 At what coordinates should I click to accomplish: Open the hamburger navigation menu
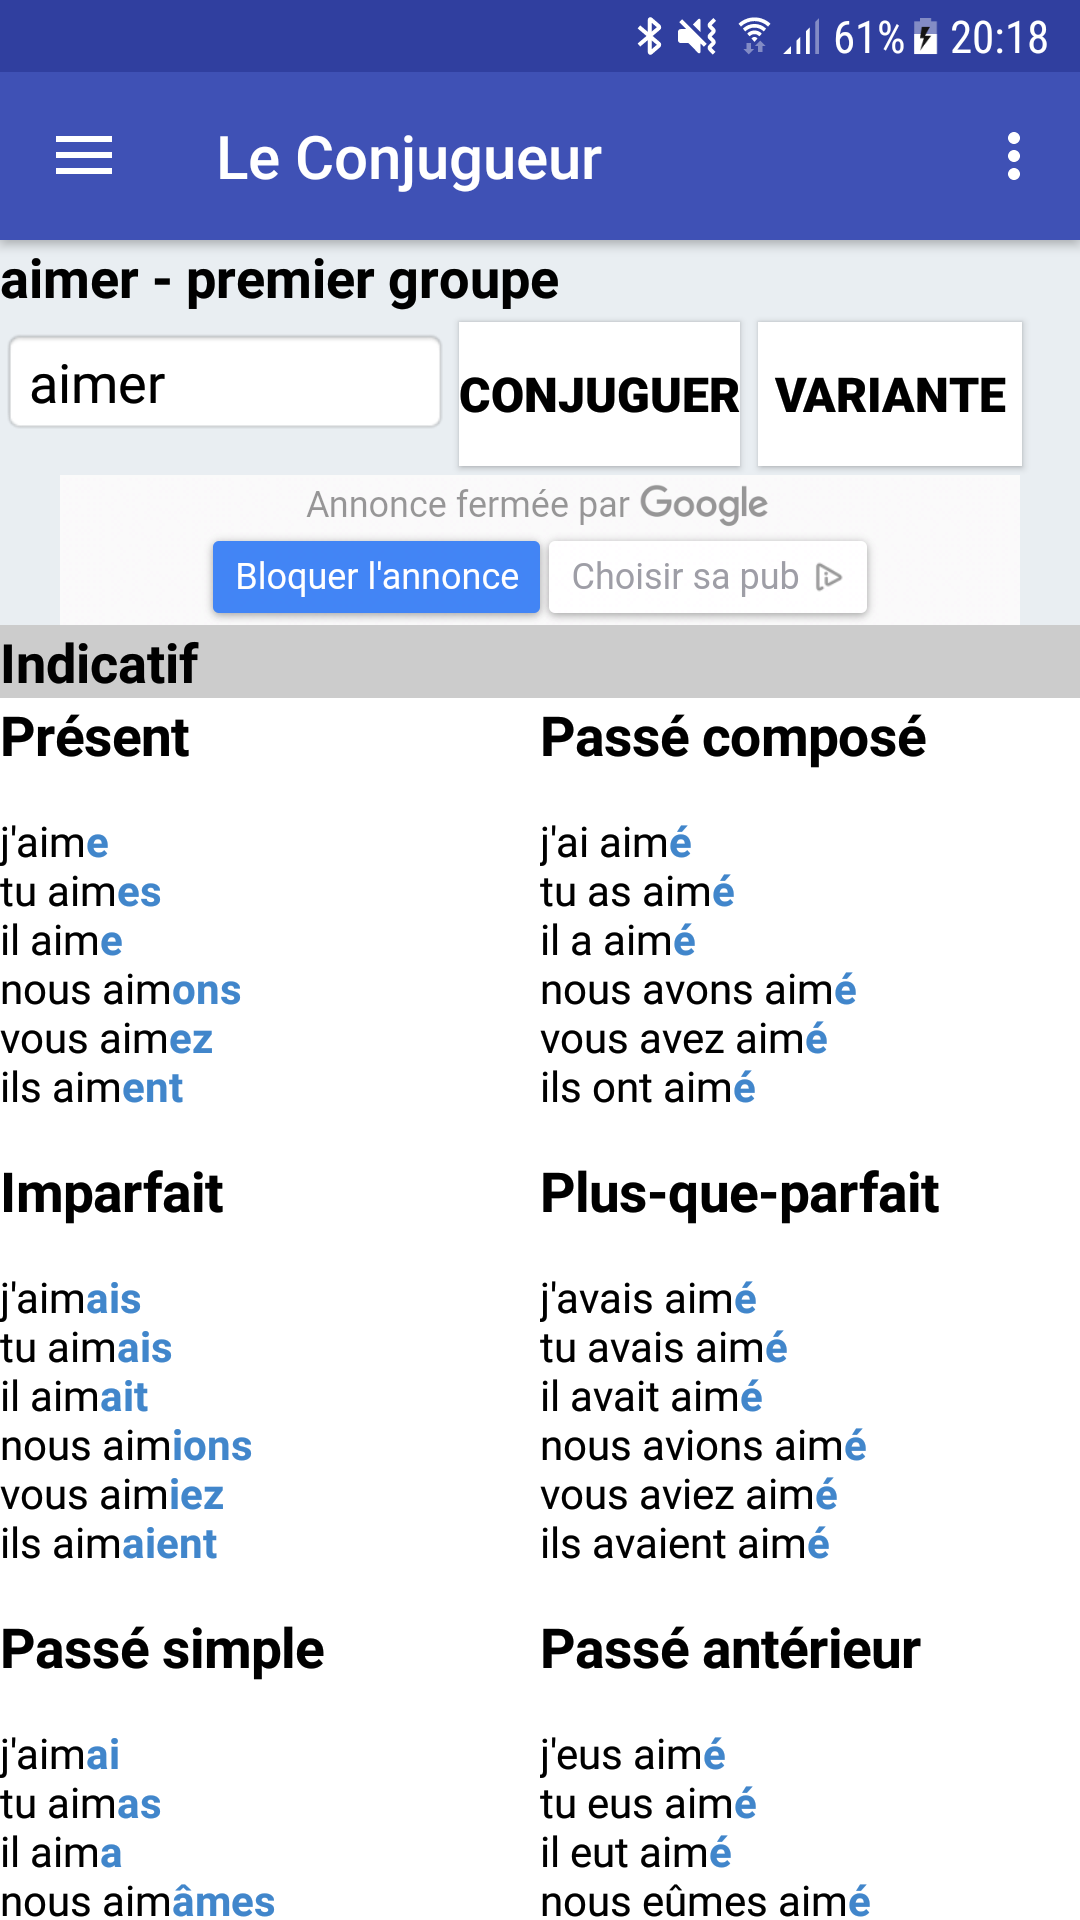(84, 156)
